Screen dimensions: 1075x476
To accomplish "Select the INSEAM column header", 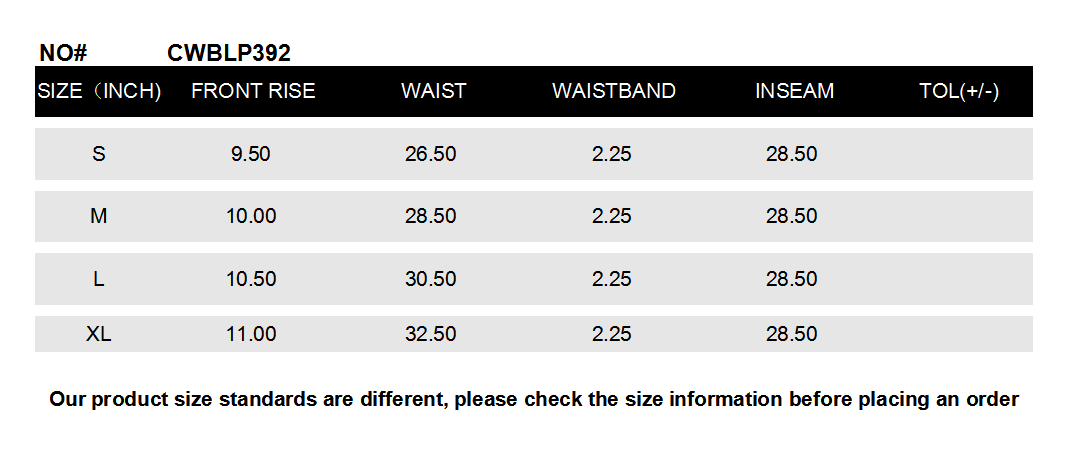I will [794, 91].
